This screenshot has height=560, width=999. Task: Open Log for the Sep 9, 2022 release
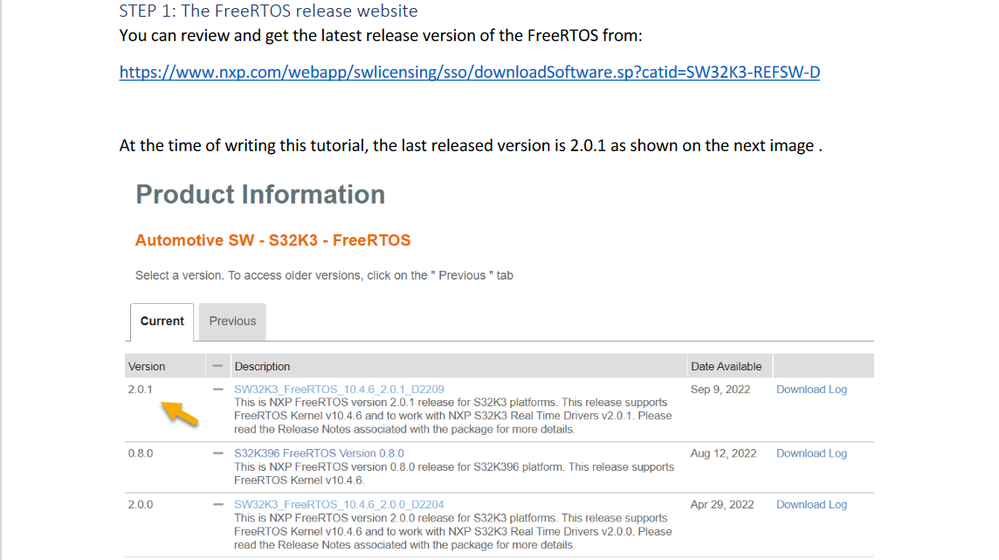pos(838,390)
